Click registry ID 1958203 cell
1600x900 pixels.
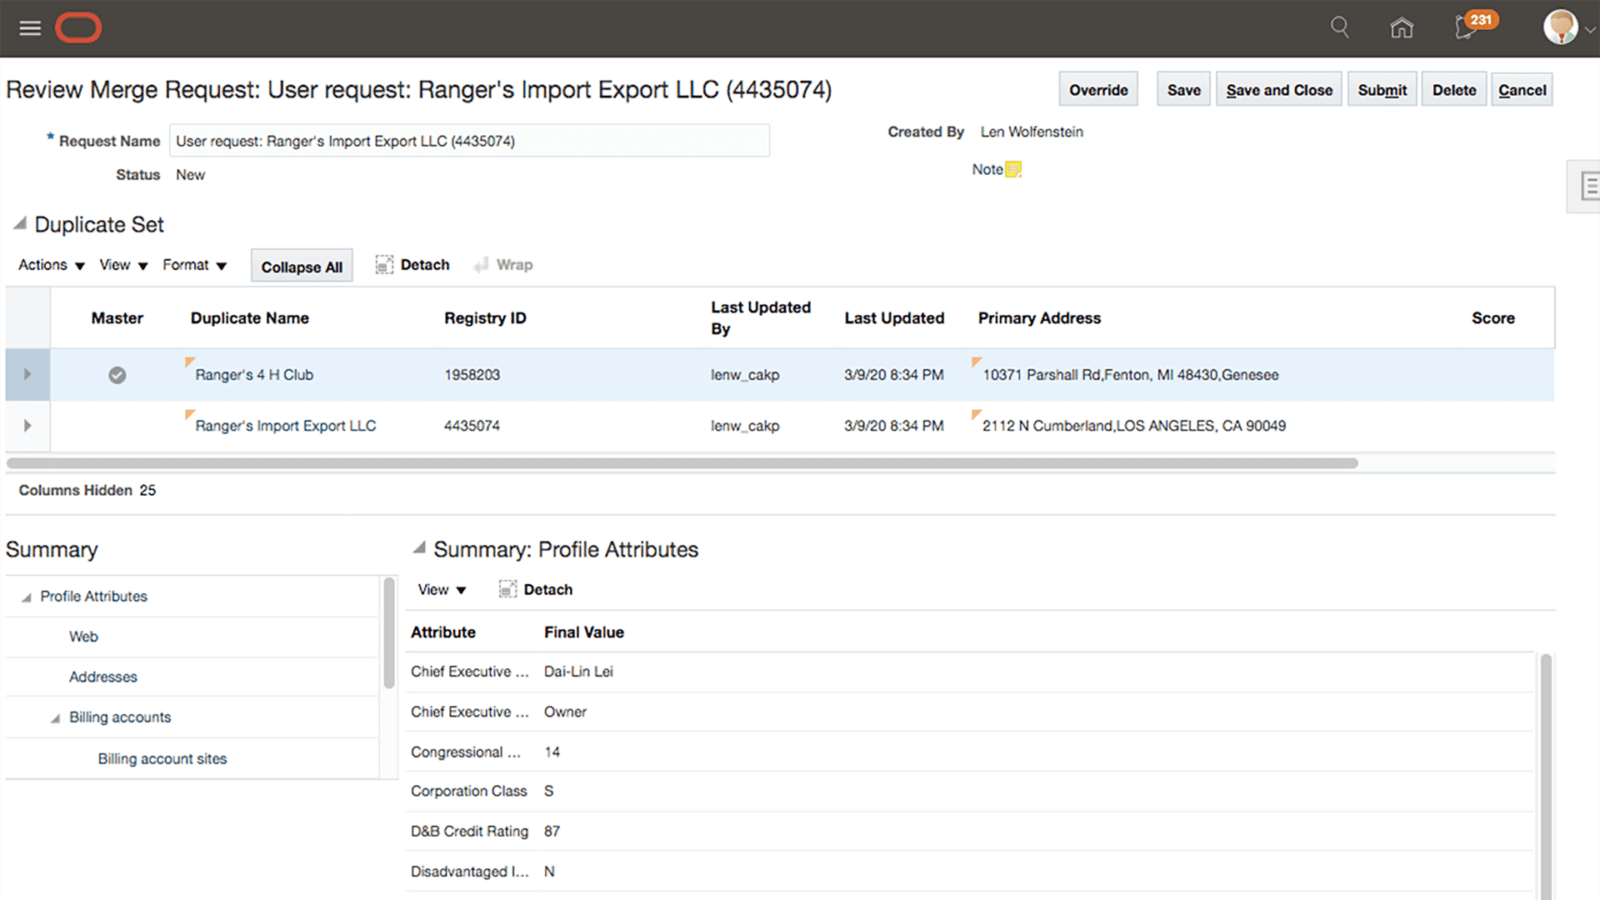[x=472, y=375]
